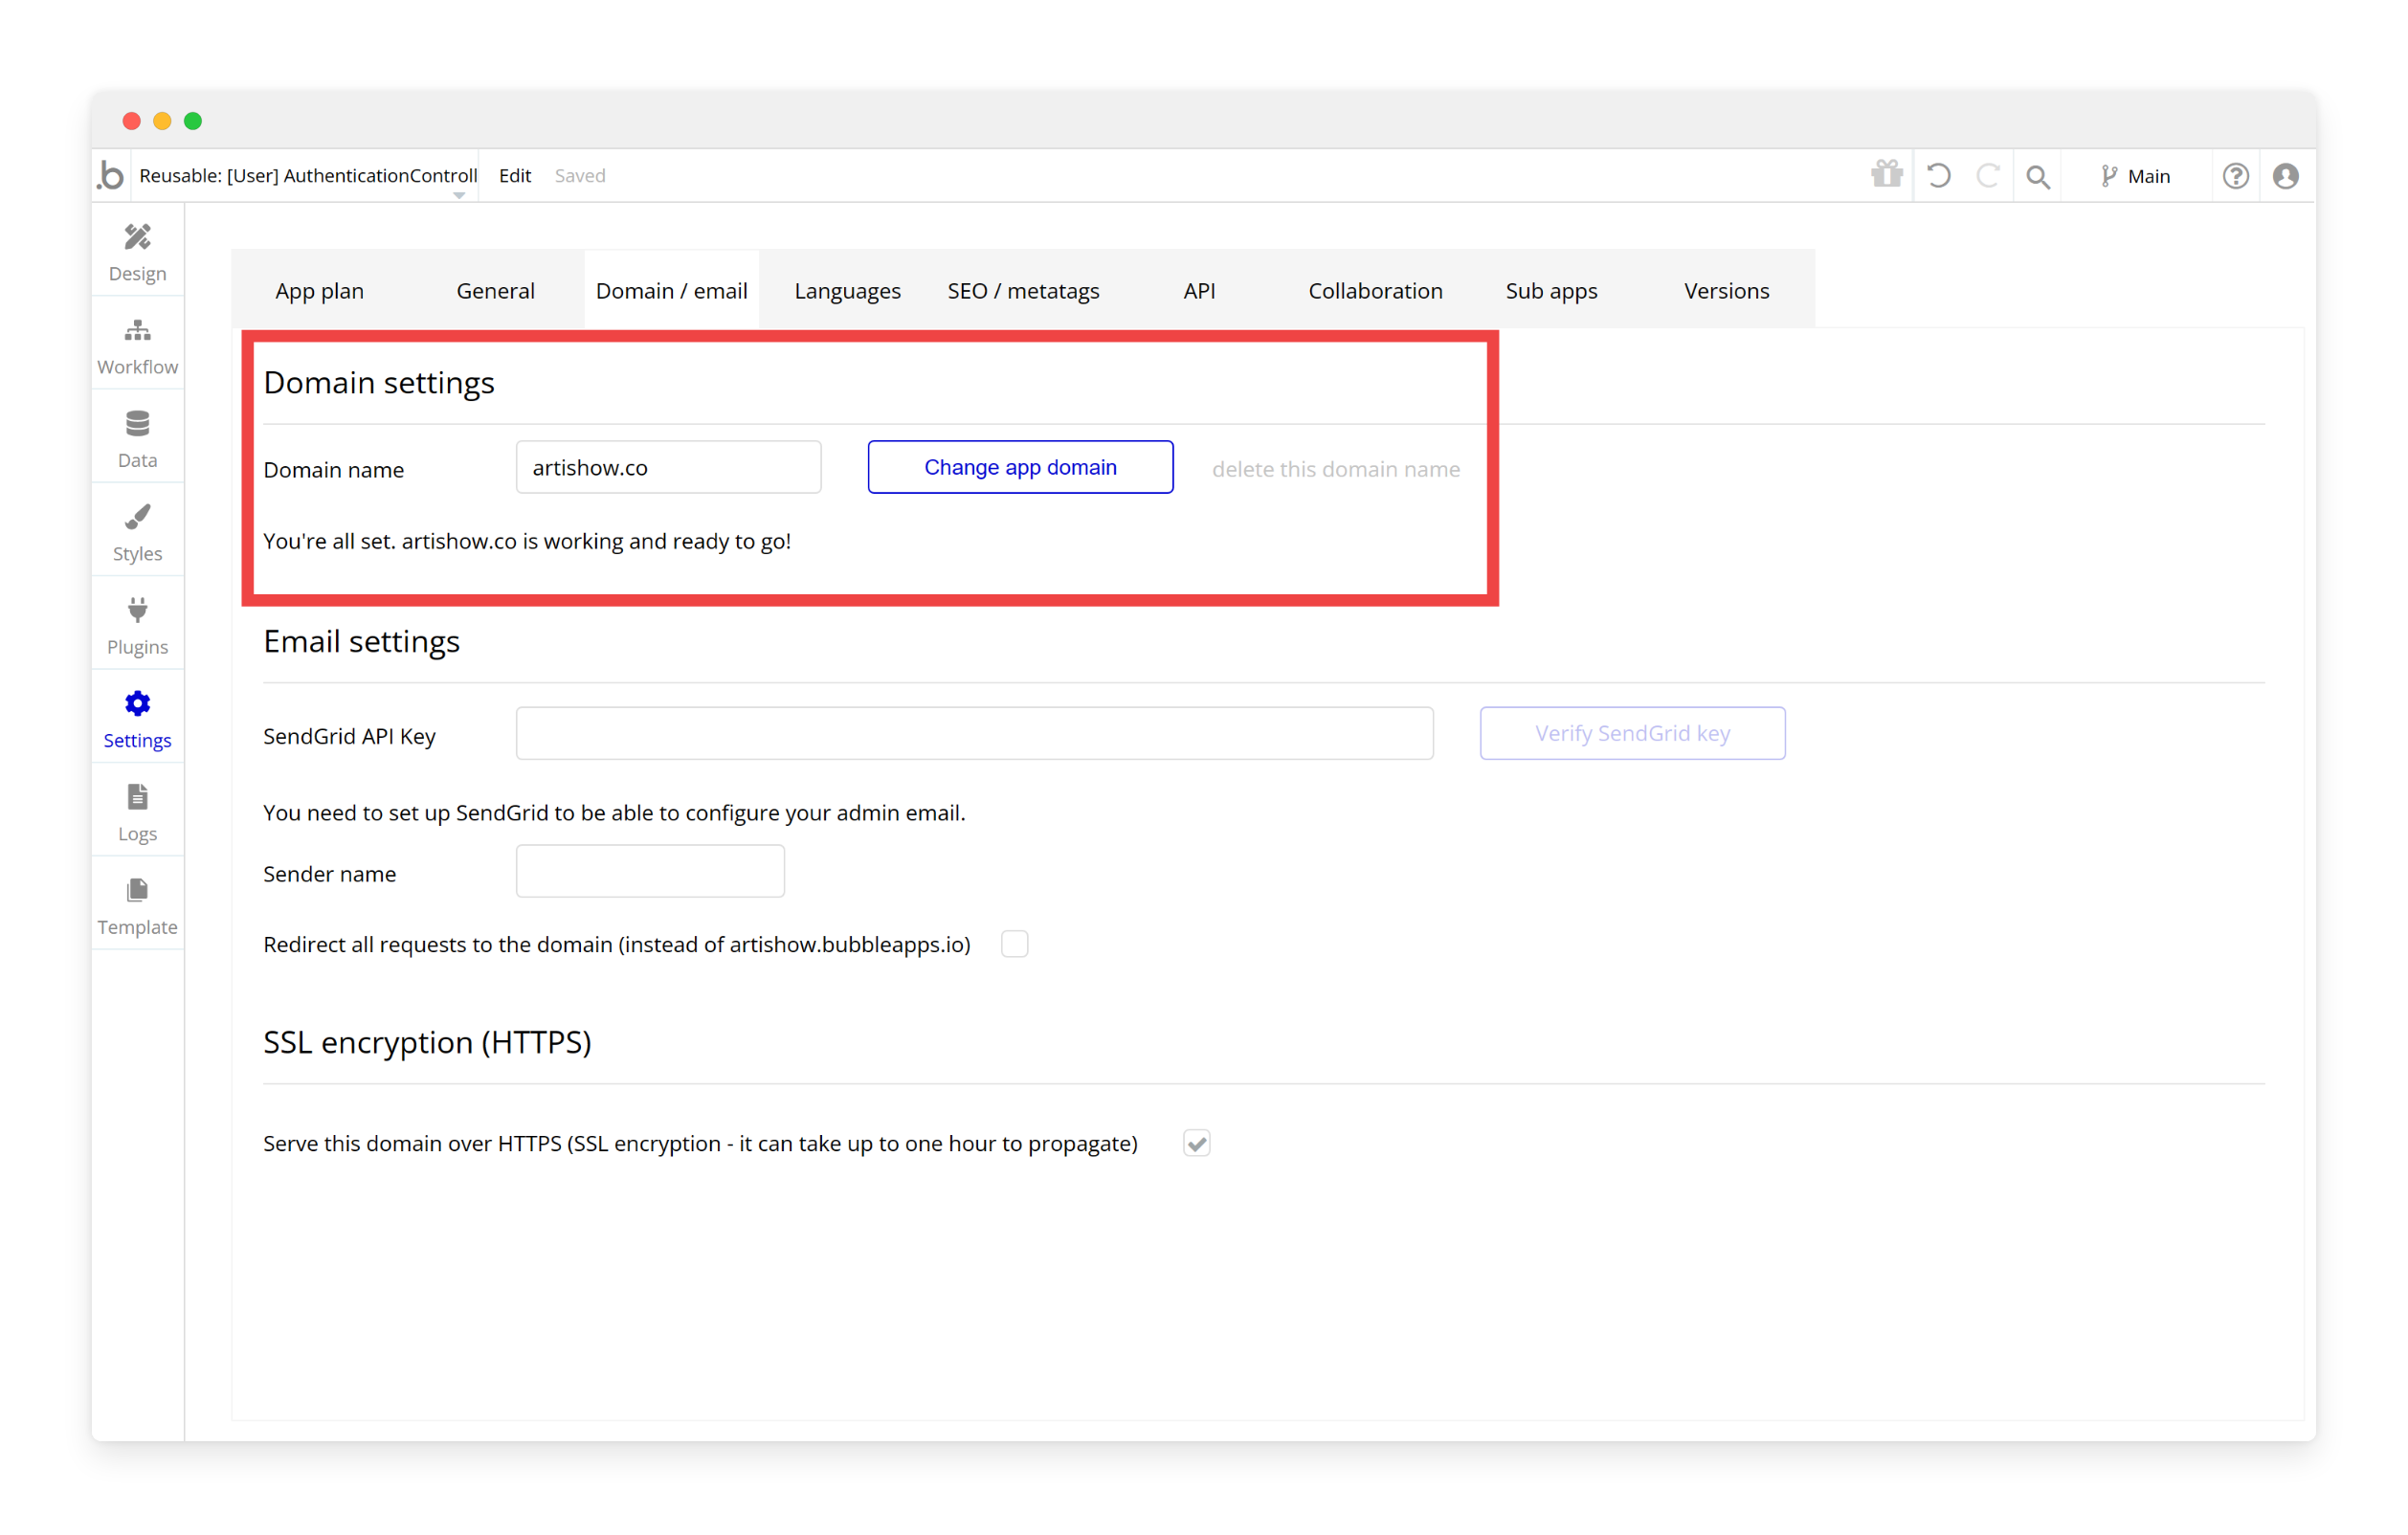Click the Change app domain button

point(1020,467)
